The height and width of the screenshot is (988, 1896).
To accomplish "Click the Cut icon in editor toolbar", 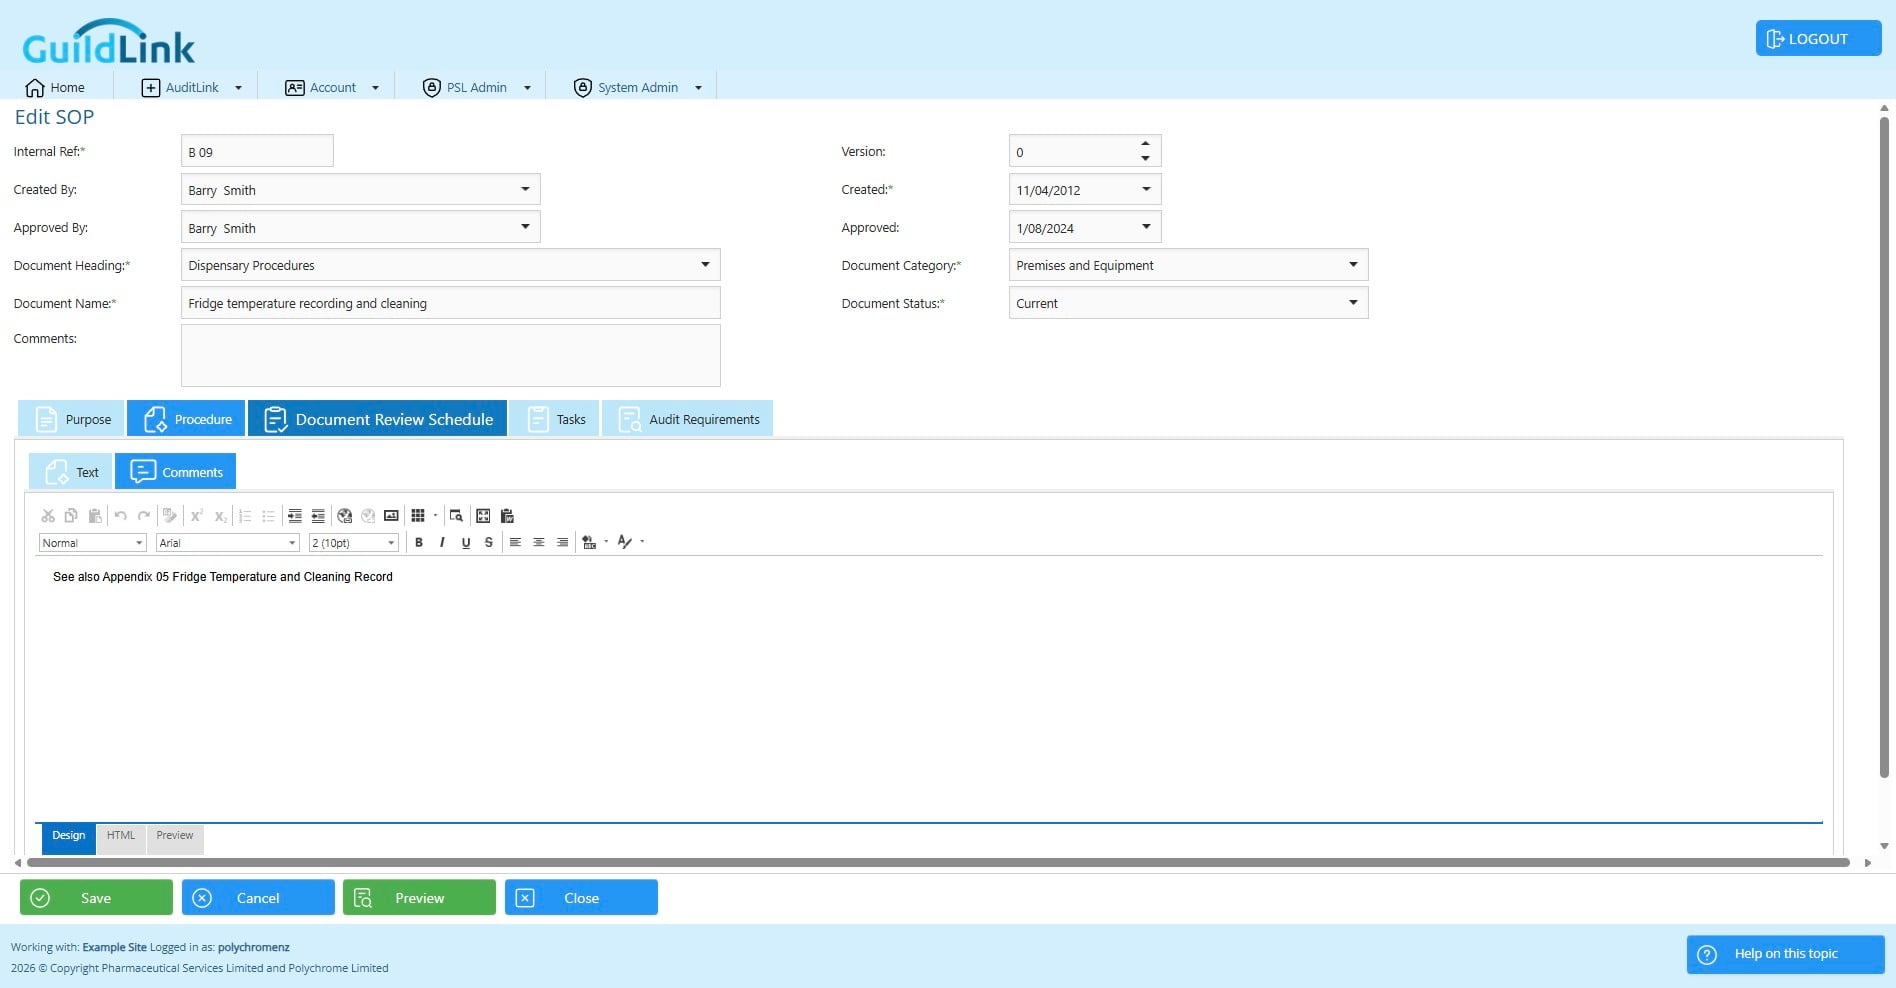I will pyautogui.click(x=48, y=516).
